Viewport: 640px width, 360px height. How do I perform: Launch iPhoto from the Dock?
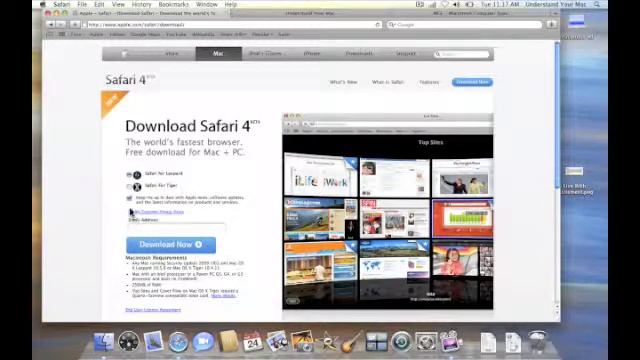tap(302, 341)
